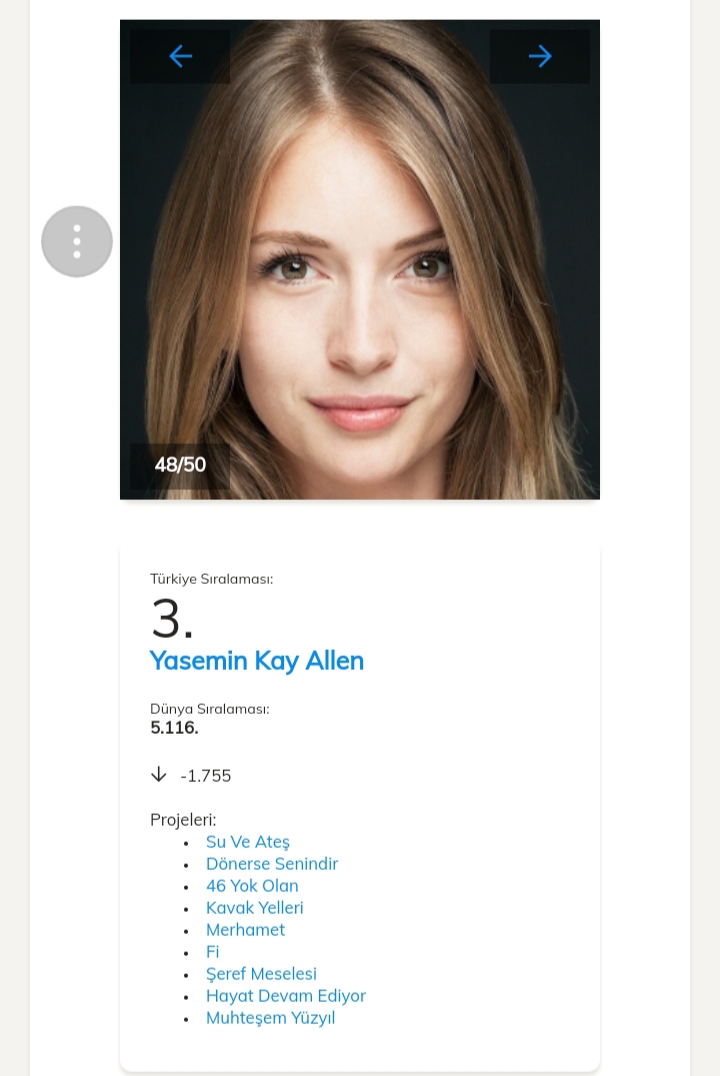Select the Hayat Devam Ediyor link
Image resolution: width=720 pixels, height=1076 pixels.
[286, 996]
